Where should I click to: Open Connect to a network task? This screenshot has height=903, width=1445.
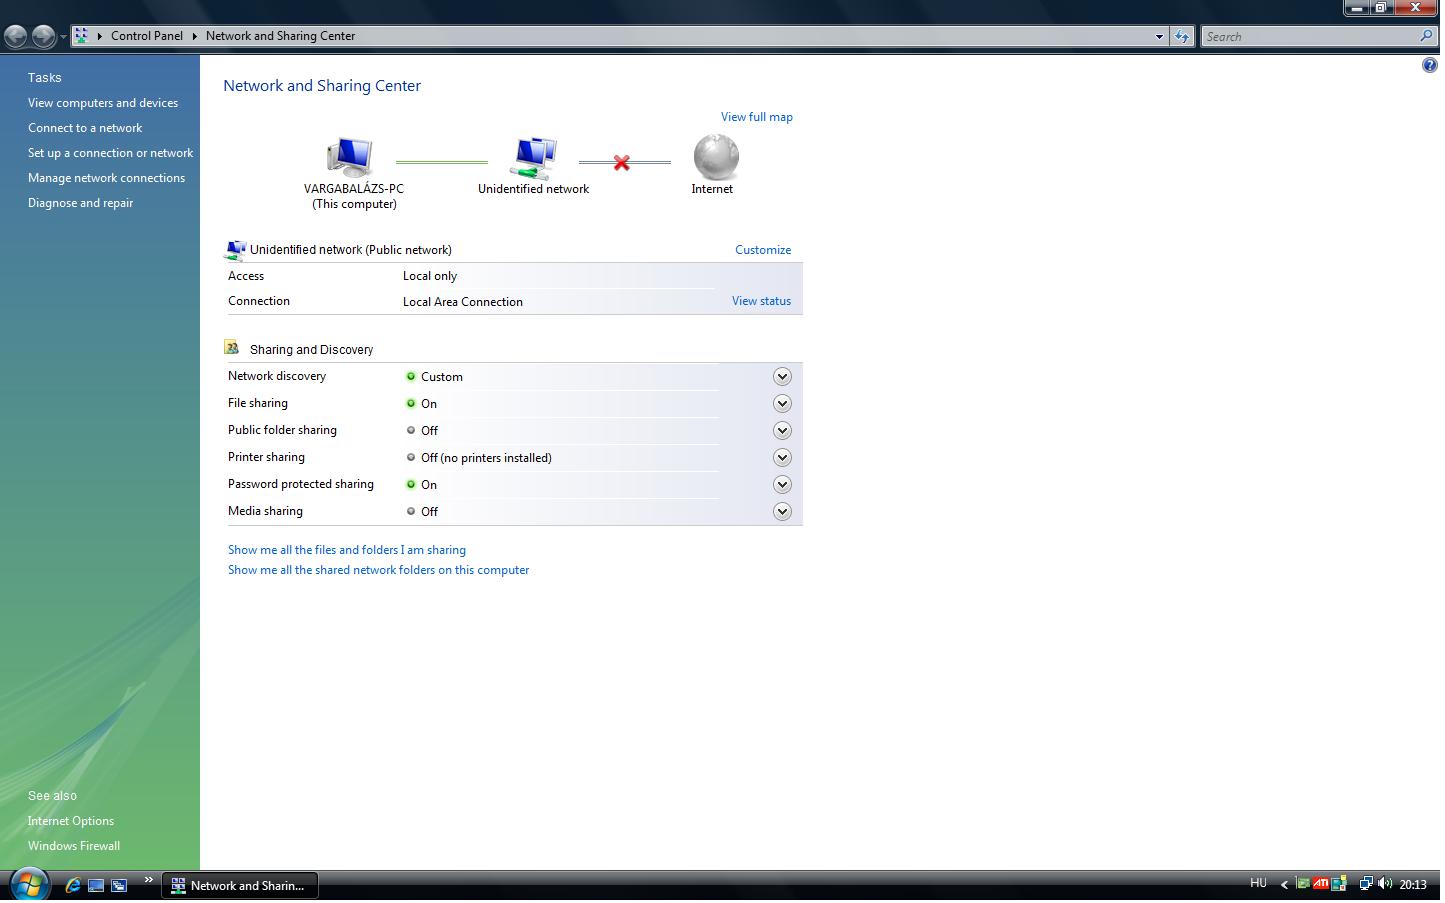85,128
